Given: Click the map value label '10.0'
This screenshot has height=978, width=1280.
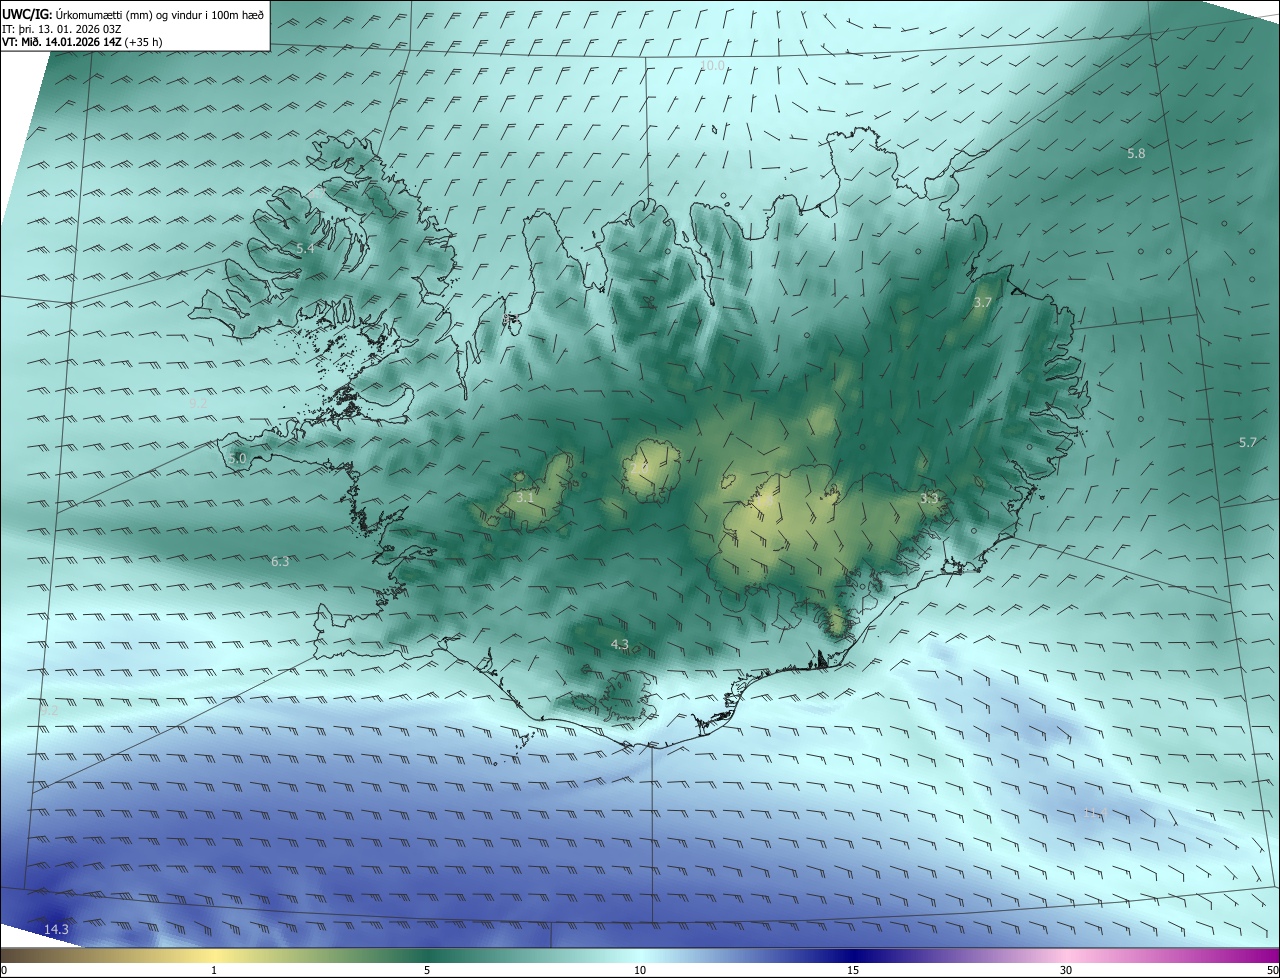Looking at the screenshot, I should (711, 66).
